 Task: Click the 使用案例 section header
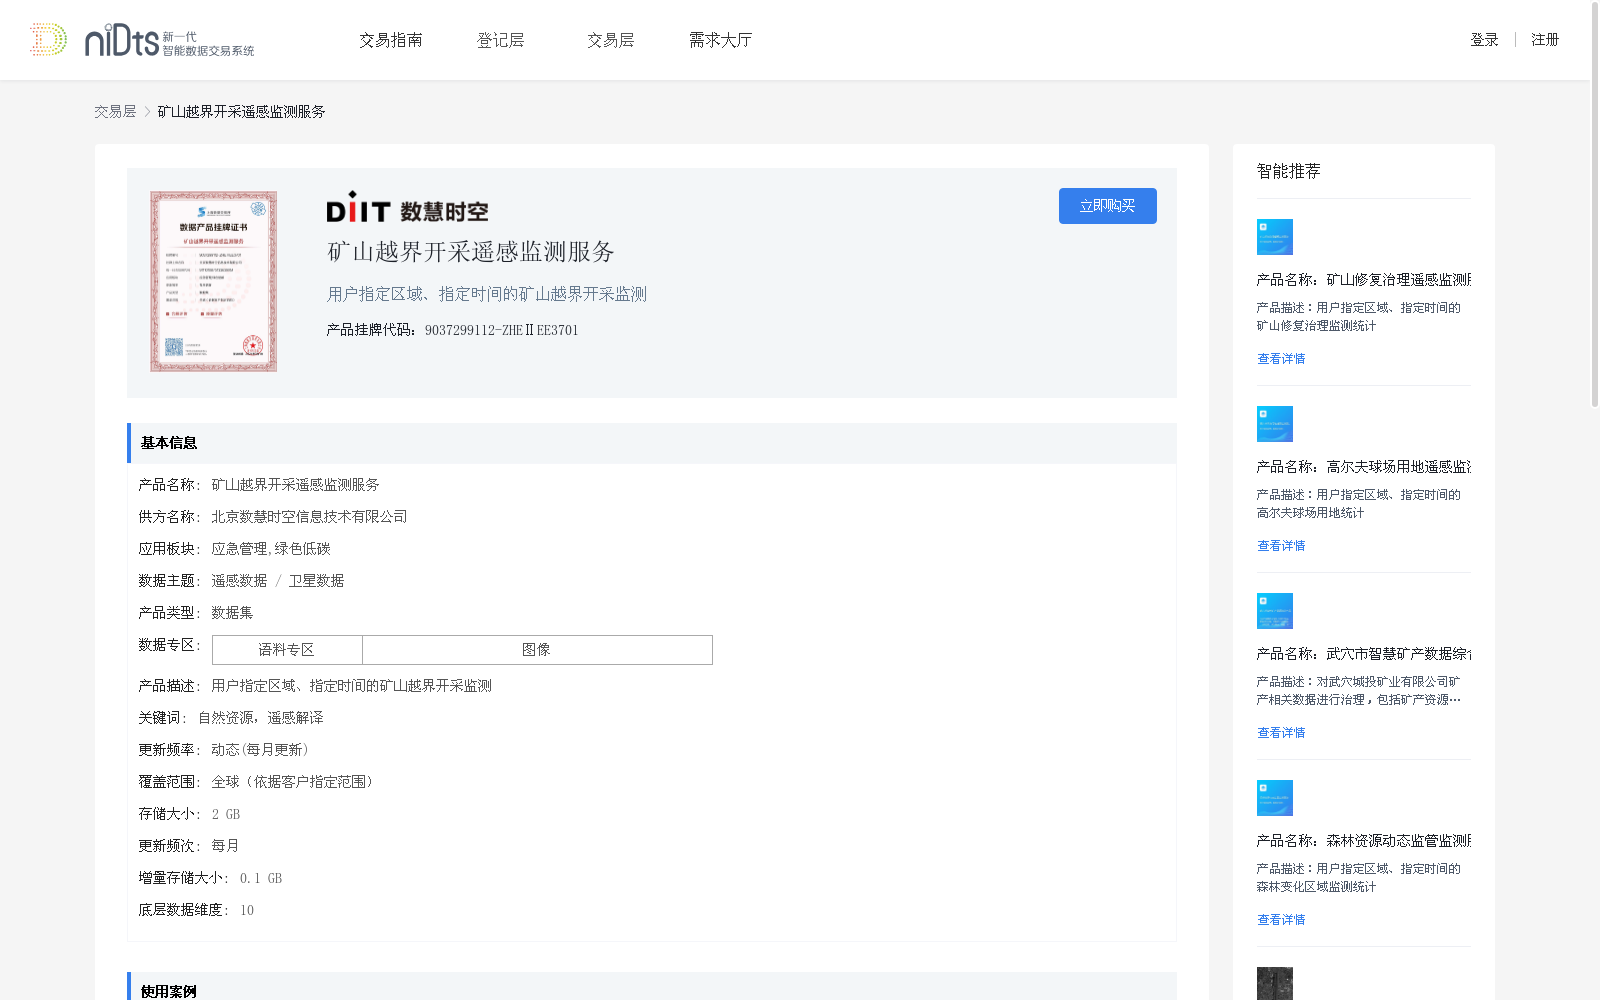[x=652, y=986]
